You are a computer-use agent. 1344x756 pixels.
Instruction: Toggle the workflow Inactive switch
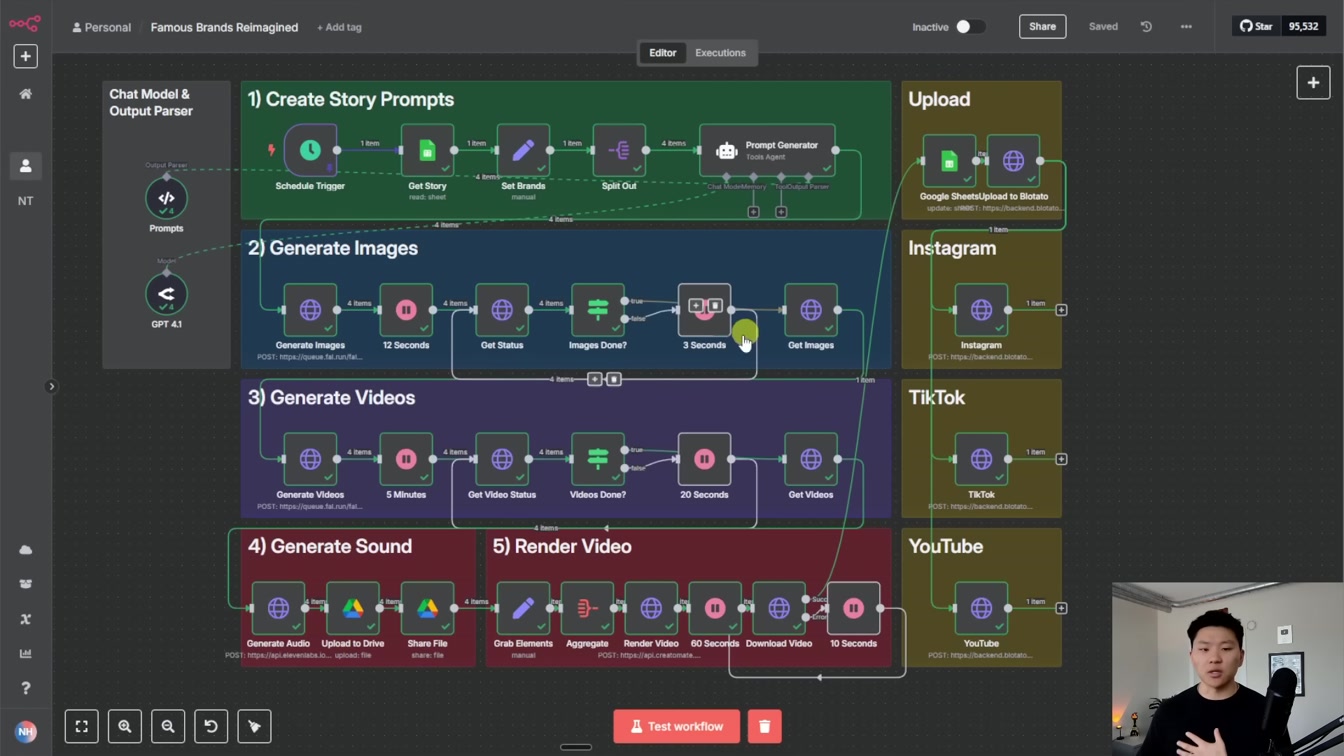pyautogui.click(x=969, y=27)
